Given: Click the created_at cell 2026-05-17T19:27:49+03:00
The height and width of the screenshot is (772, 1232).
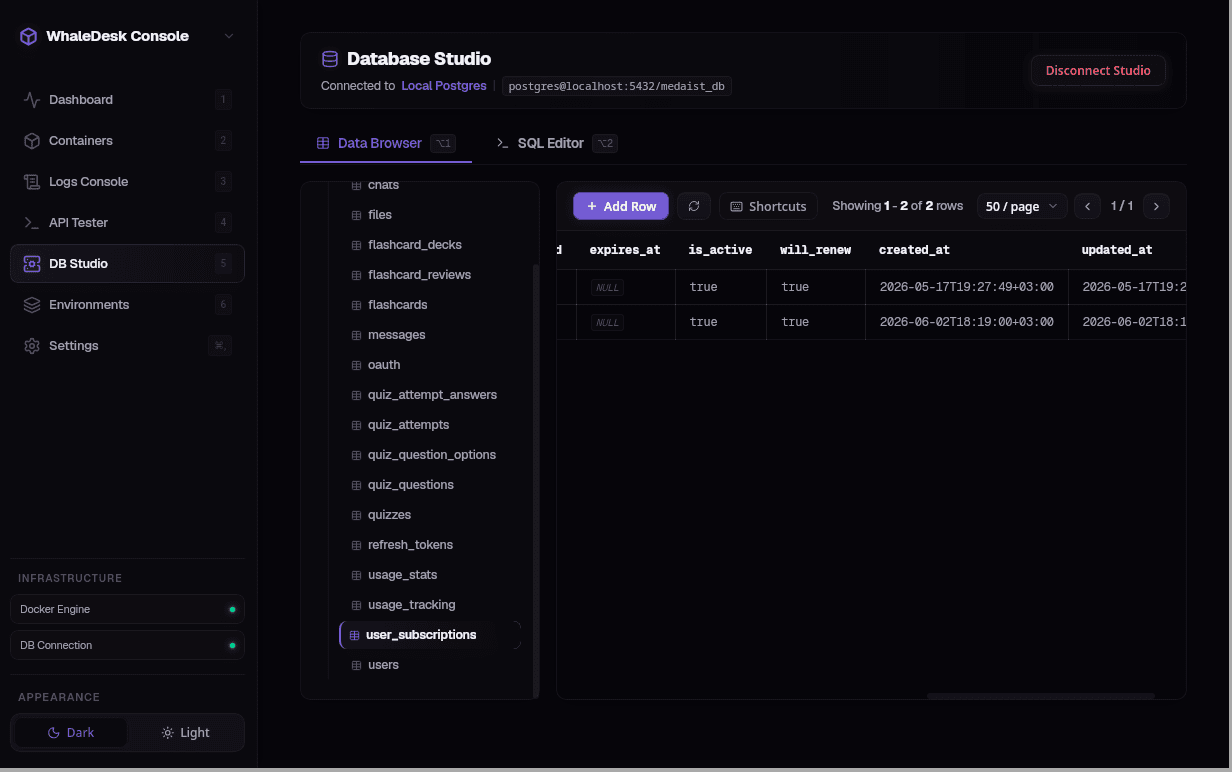Looking at the screenshot, I should coord(966,287).
